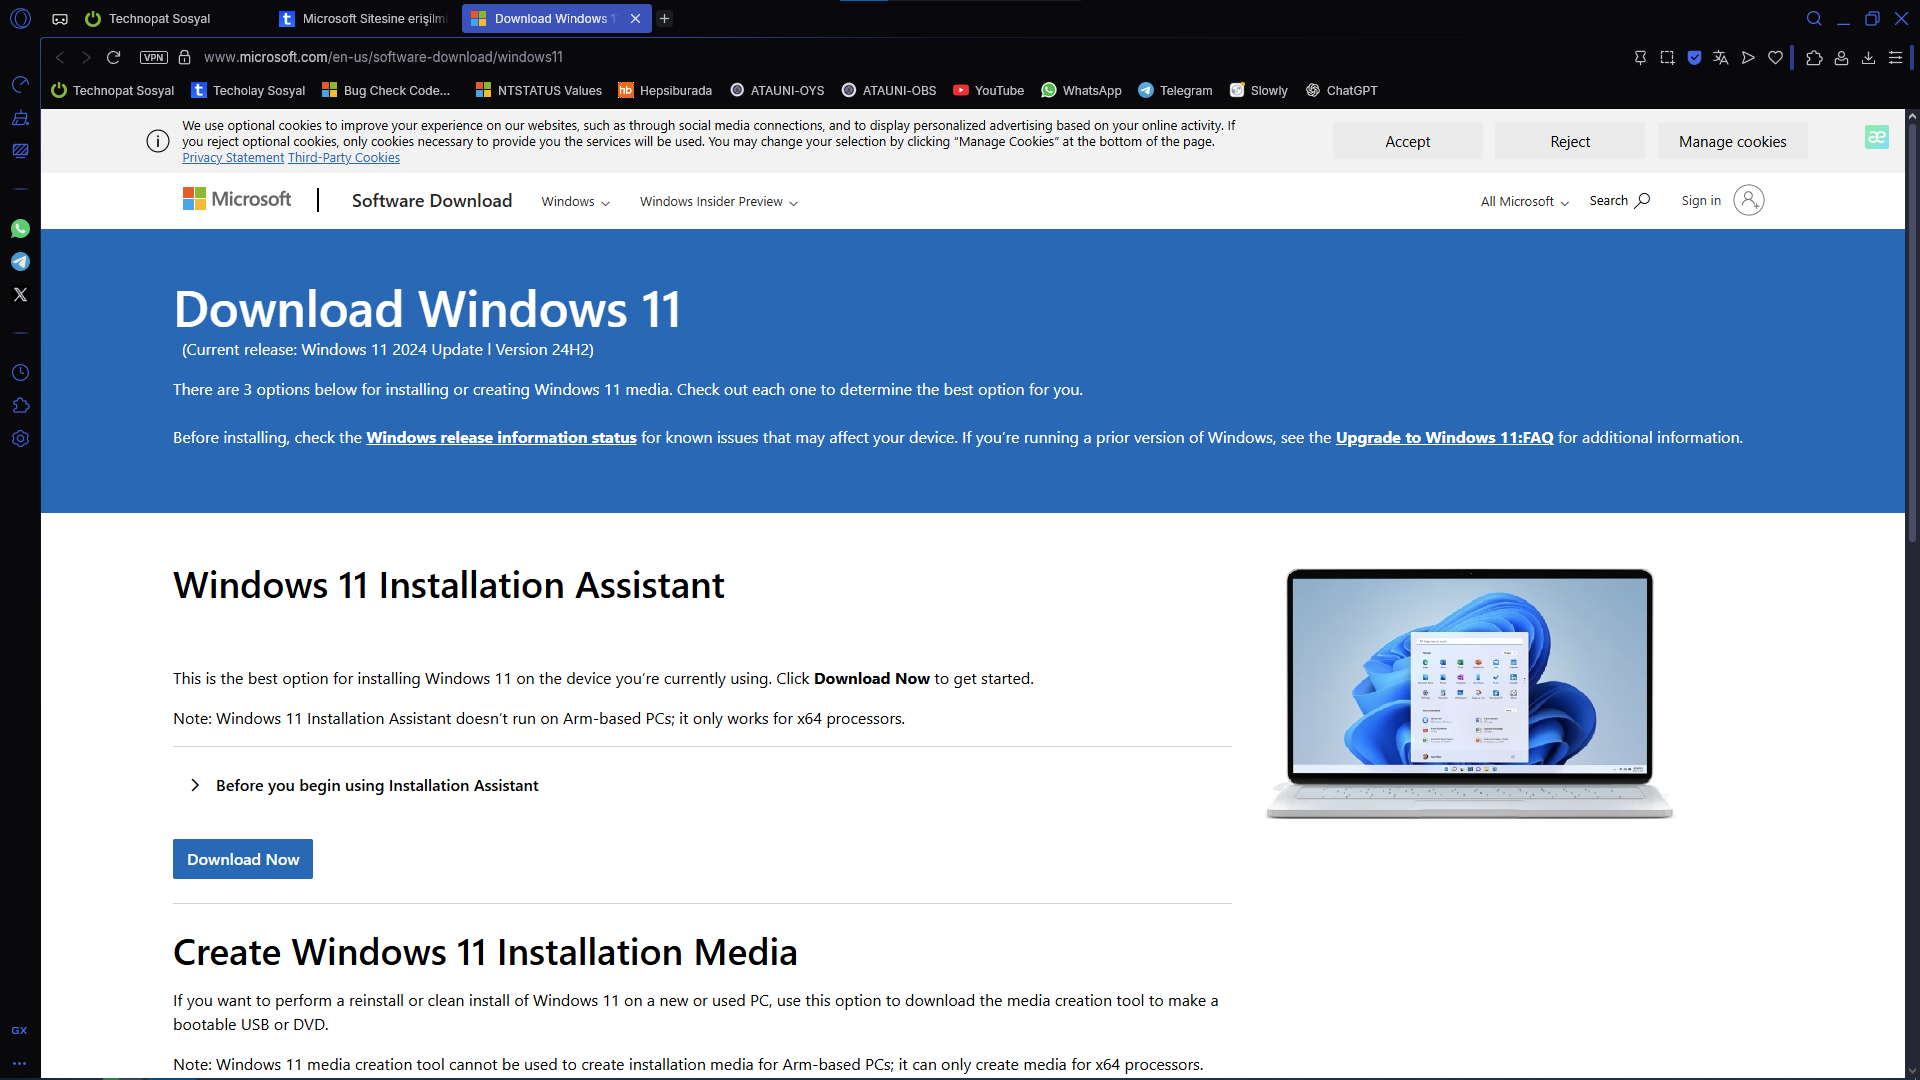Reload the current page
The height and width of the screenshot is (1080, 1920).
pos(114,58)
